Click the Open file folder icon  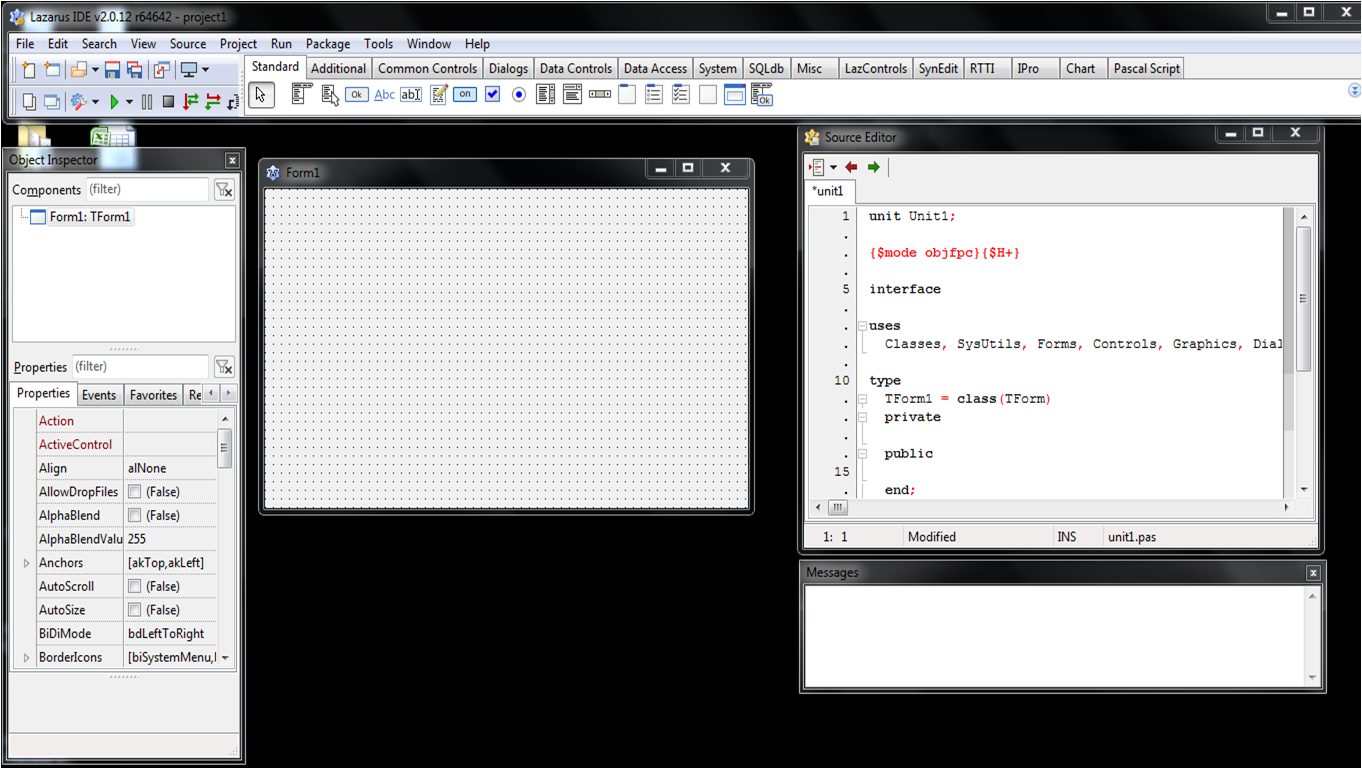[78, 70]
